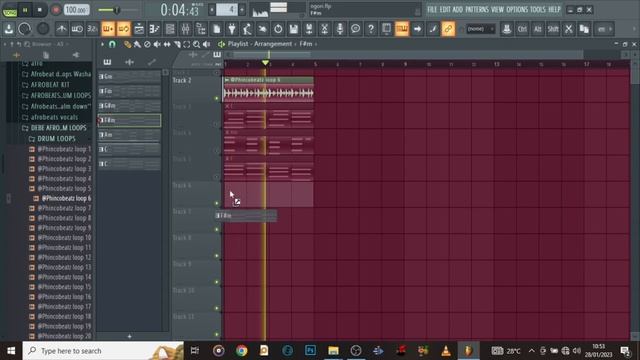This screenshot has height=360, width=640.
Task: Toggle the countdown before recording icon
Action: 92,29
